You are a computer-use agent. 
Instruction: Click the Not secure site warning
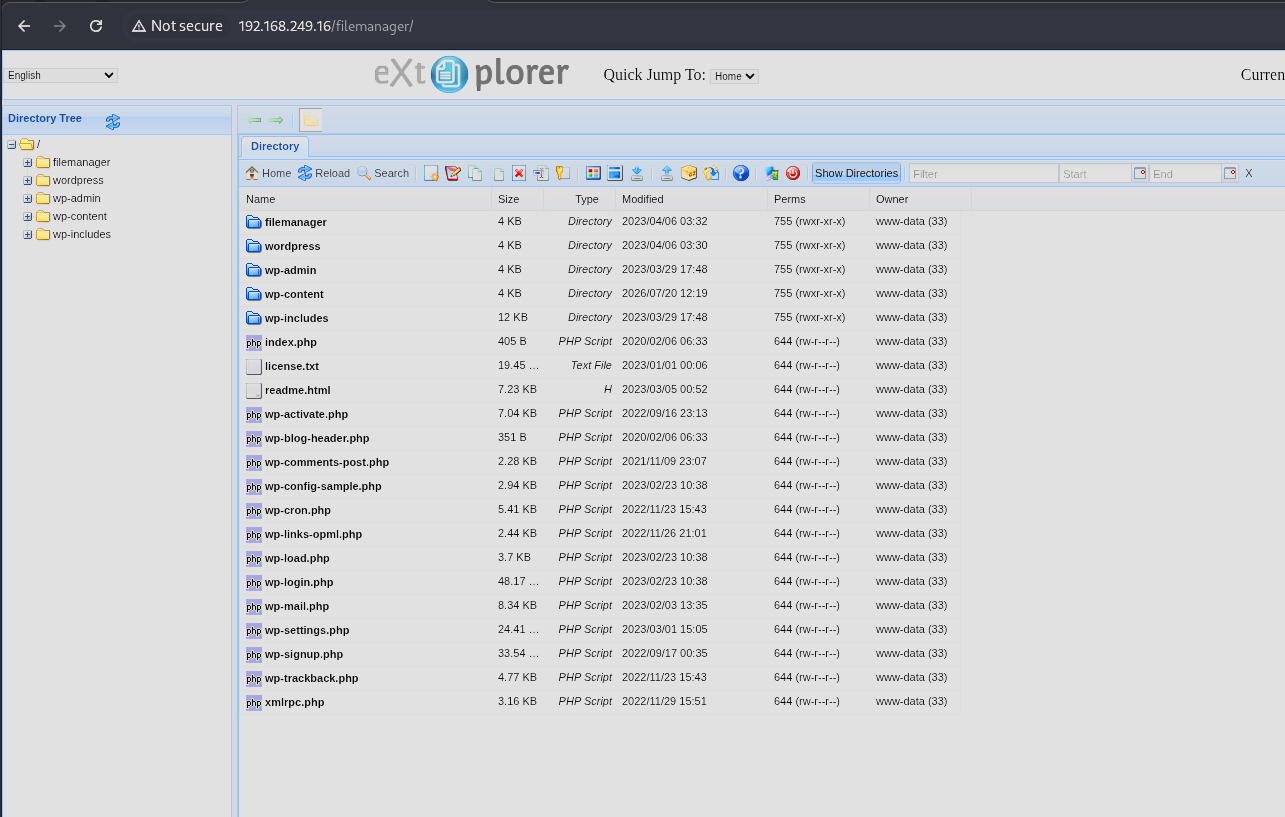click(x=177, y=26)
